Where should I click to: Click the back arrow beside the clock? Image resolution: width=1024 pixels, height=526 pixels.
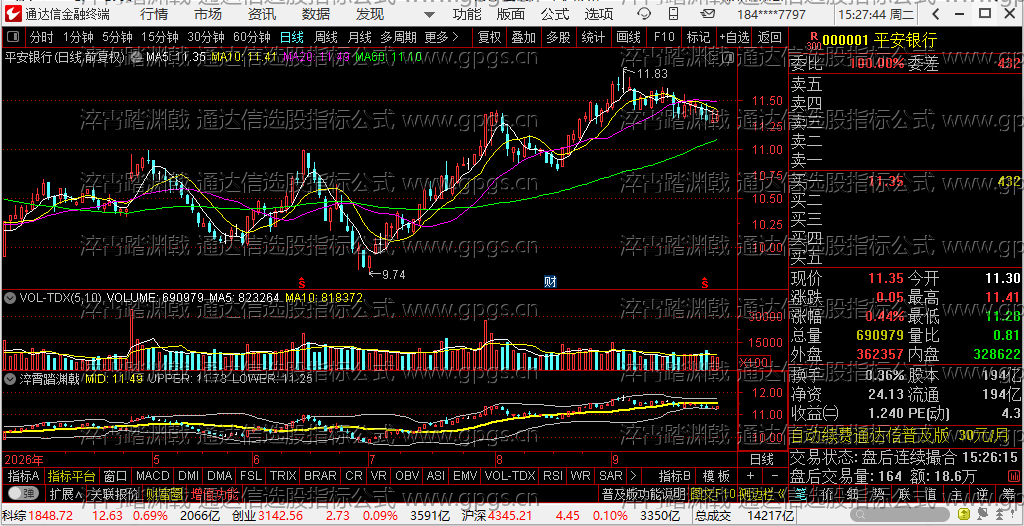click(935, 14)
